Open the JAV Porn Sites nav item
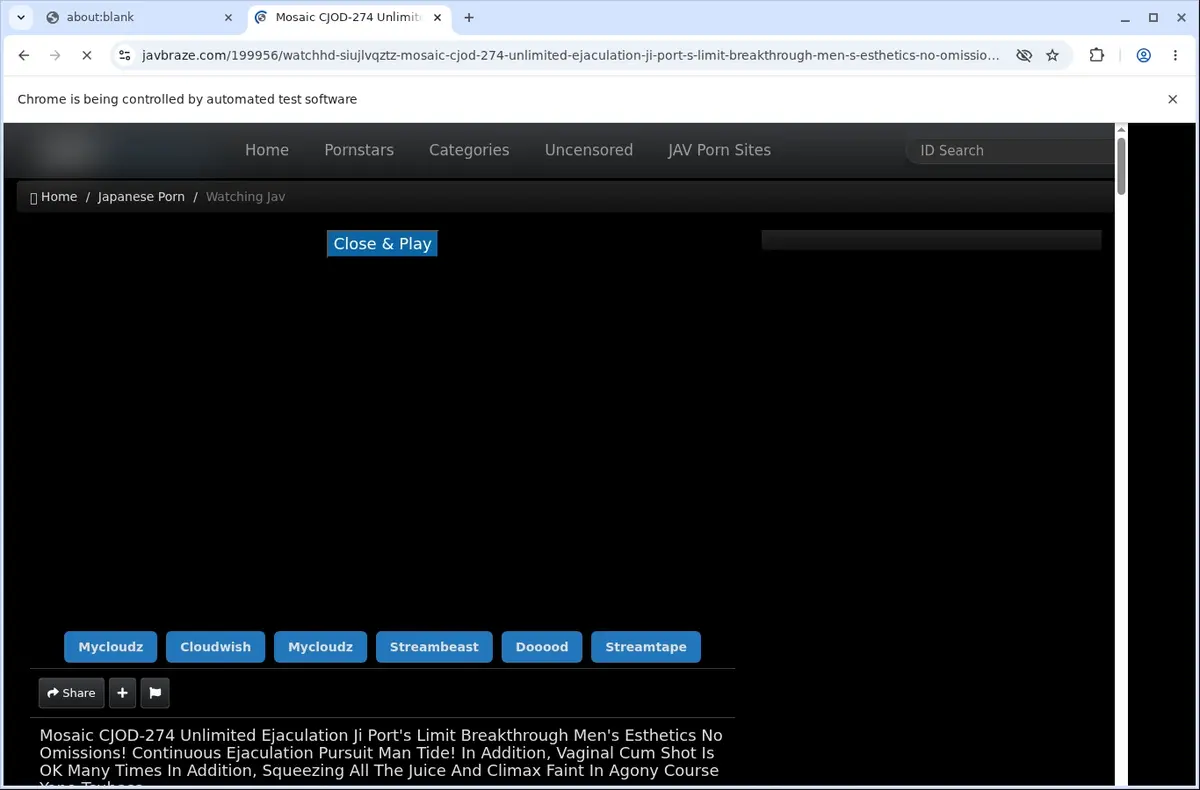Image resolution: width=1200 pixels, height=790 pixels. pyautogui.click(x=719, y=150)
